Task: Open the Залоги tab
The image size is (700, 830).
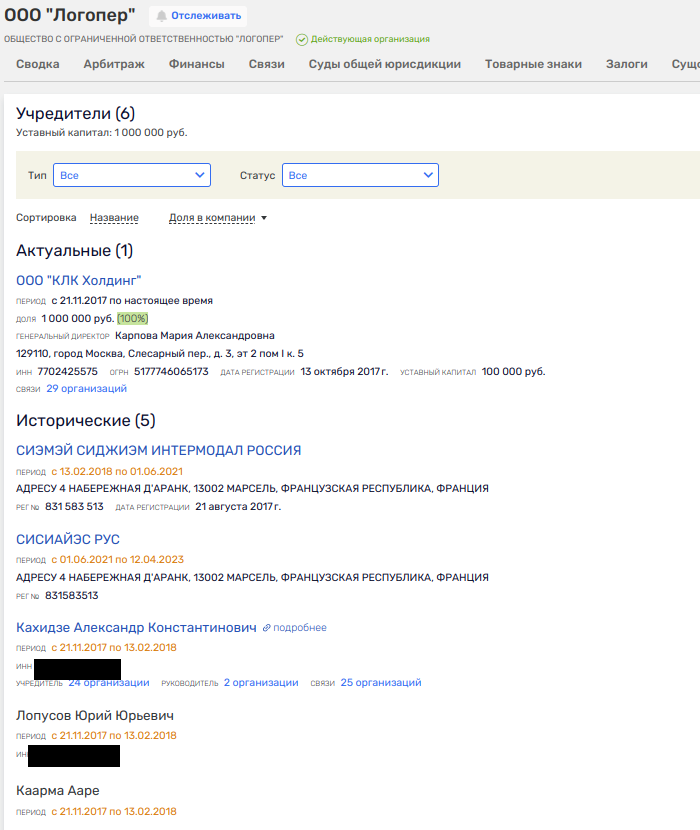Action: point(627,64)
